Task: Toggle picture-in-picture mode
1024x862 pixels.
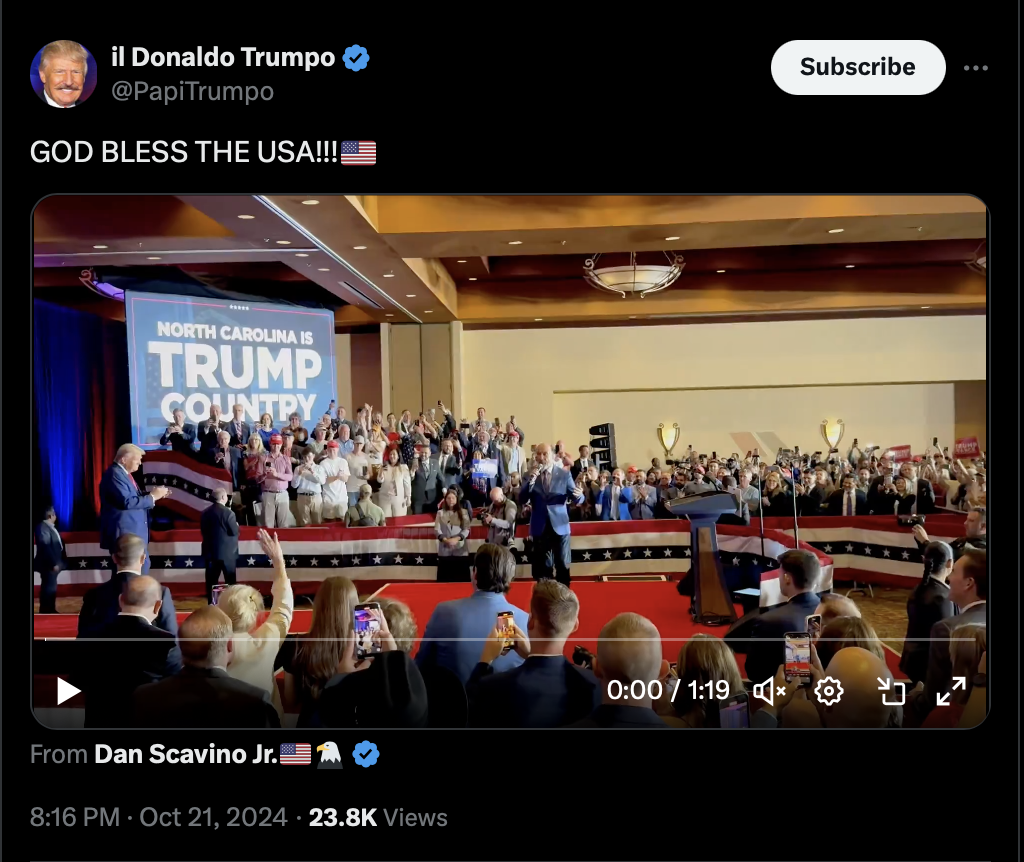Action: 891,691
